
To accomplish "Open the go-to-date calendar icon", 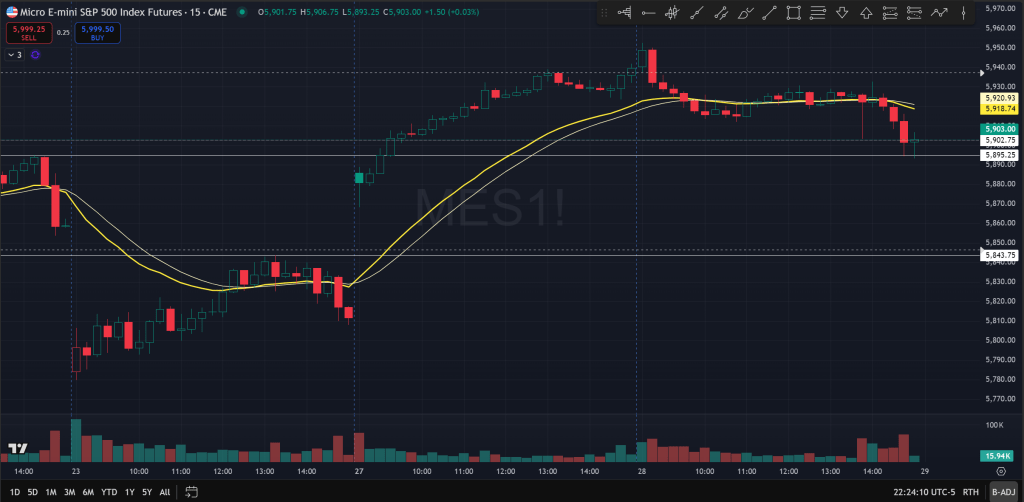I will pyautogui.click(x=191, y=492).
